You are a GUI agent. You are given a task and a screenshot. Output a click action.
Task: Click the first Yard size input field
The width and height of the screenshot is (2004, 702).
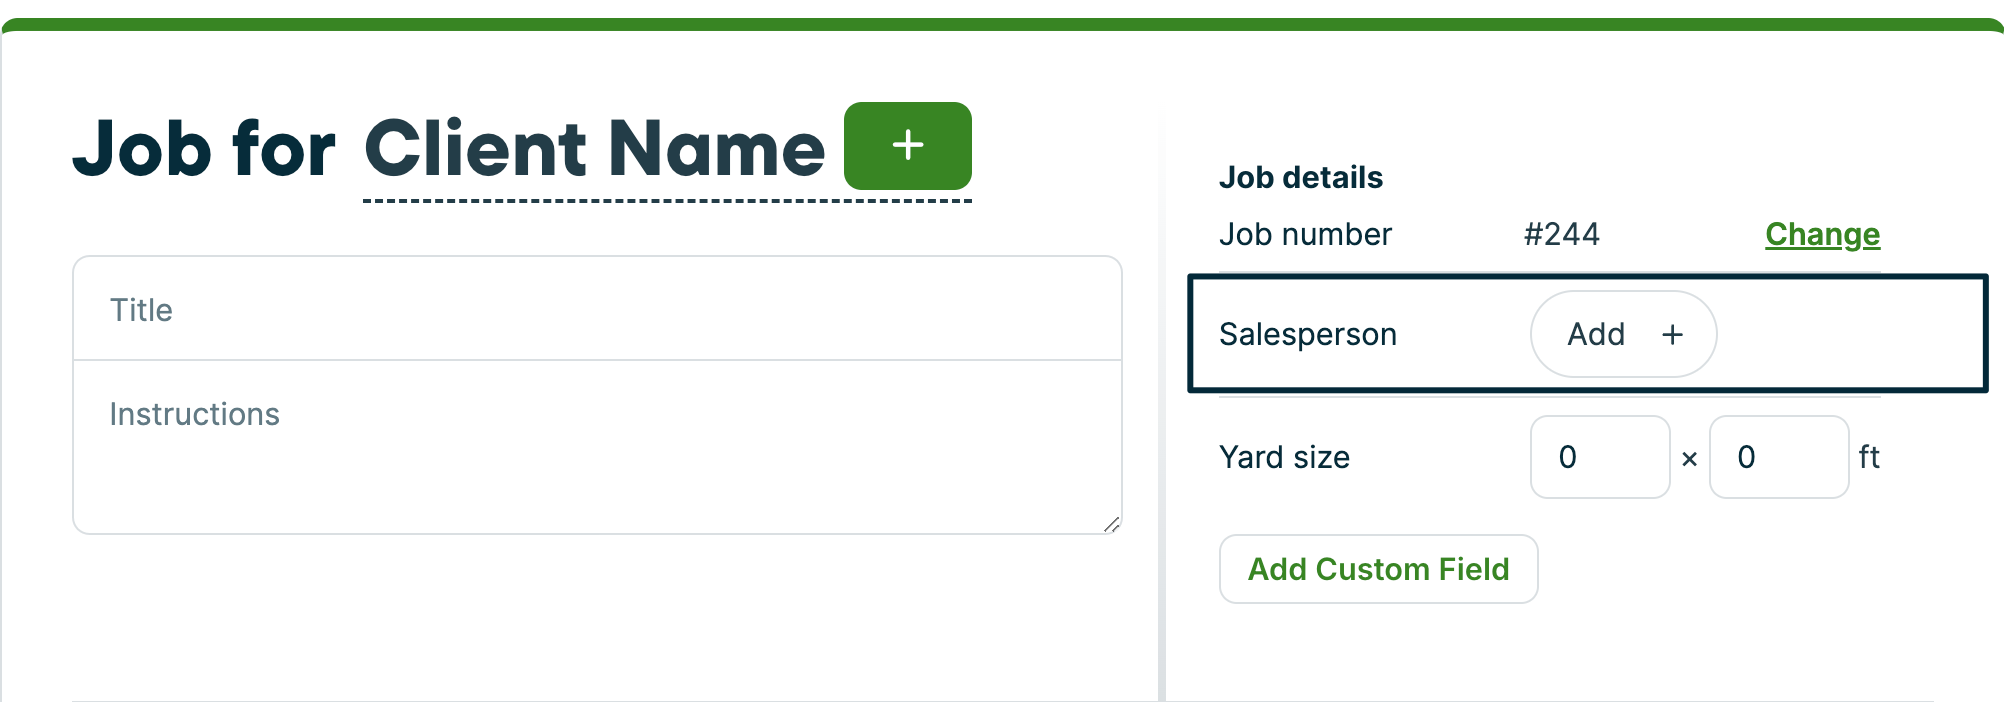(x=1599, y=458)
